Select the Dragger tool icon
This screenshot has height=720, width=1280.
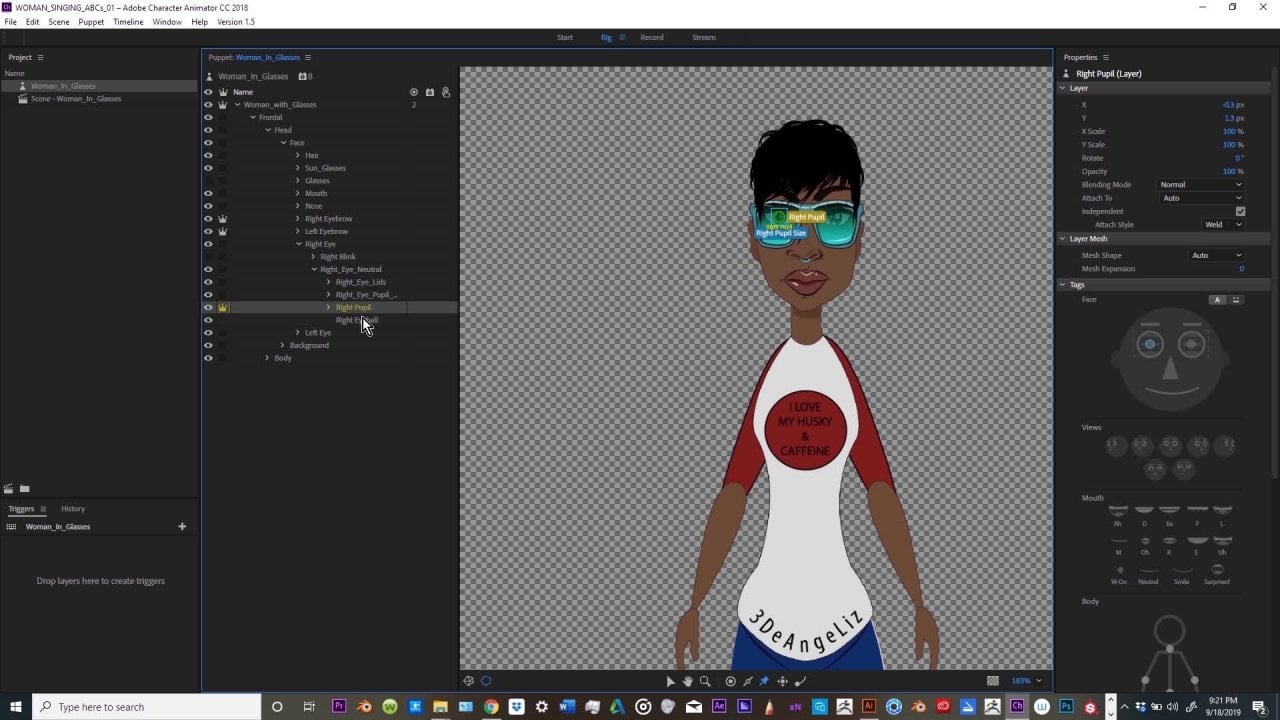tap(782, 681)
